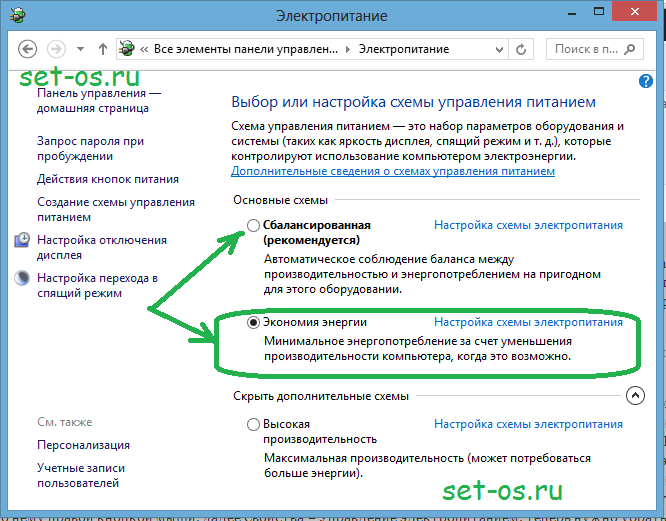
Task: Click the Поиск search field
Action: [x=586, y=48]
